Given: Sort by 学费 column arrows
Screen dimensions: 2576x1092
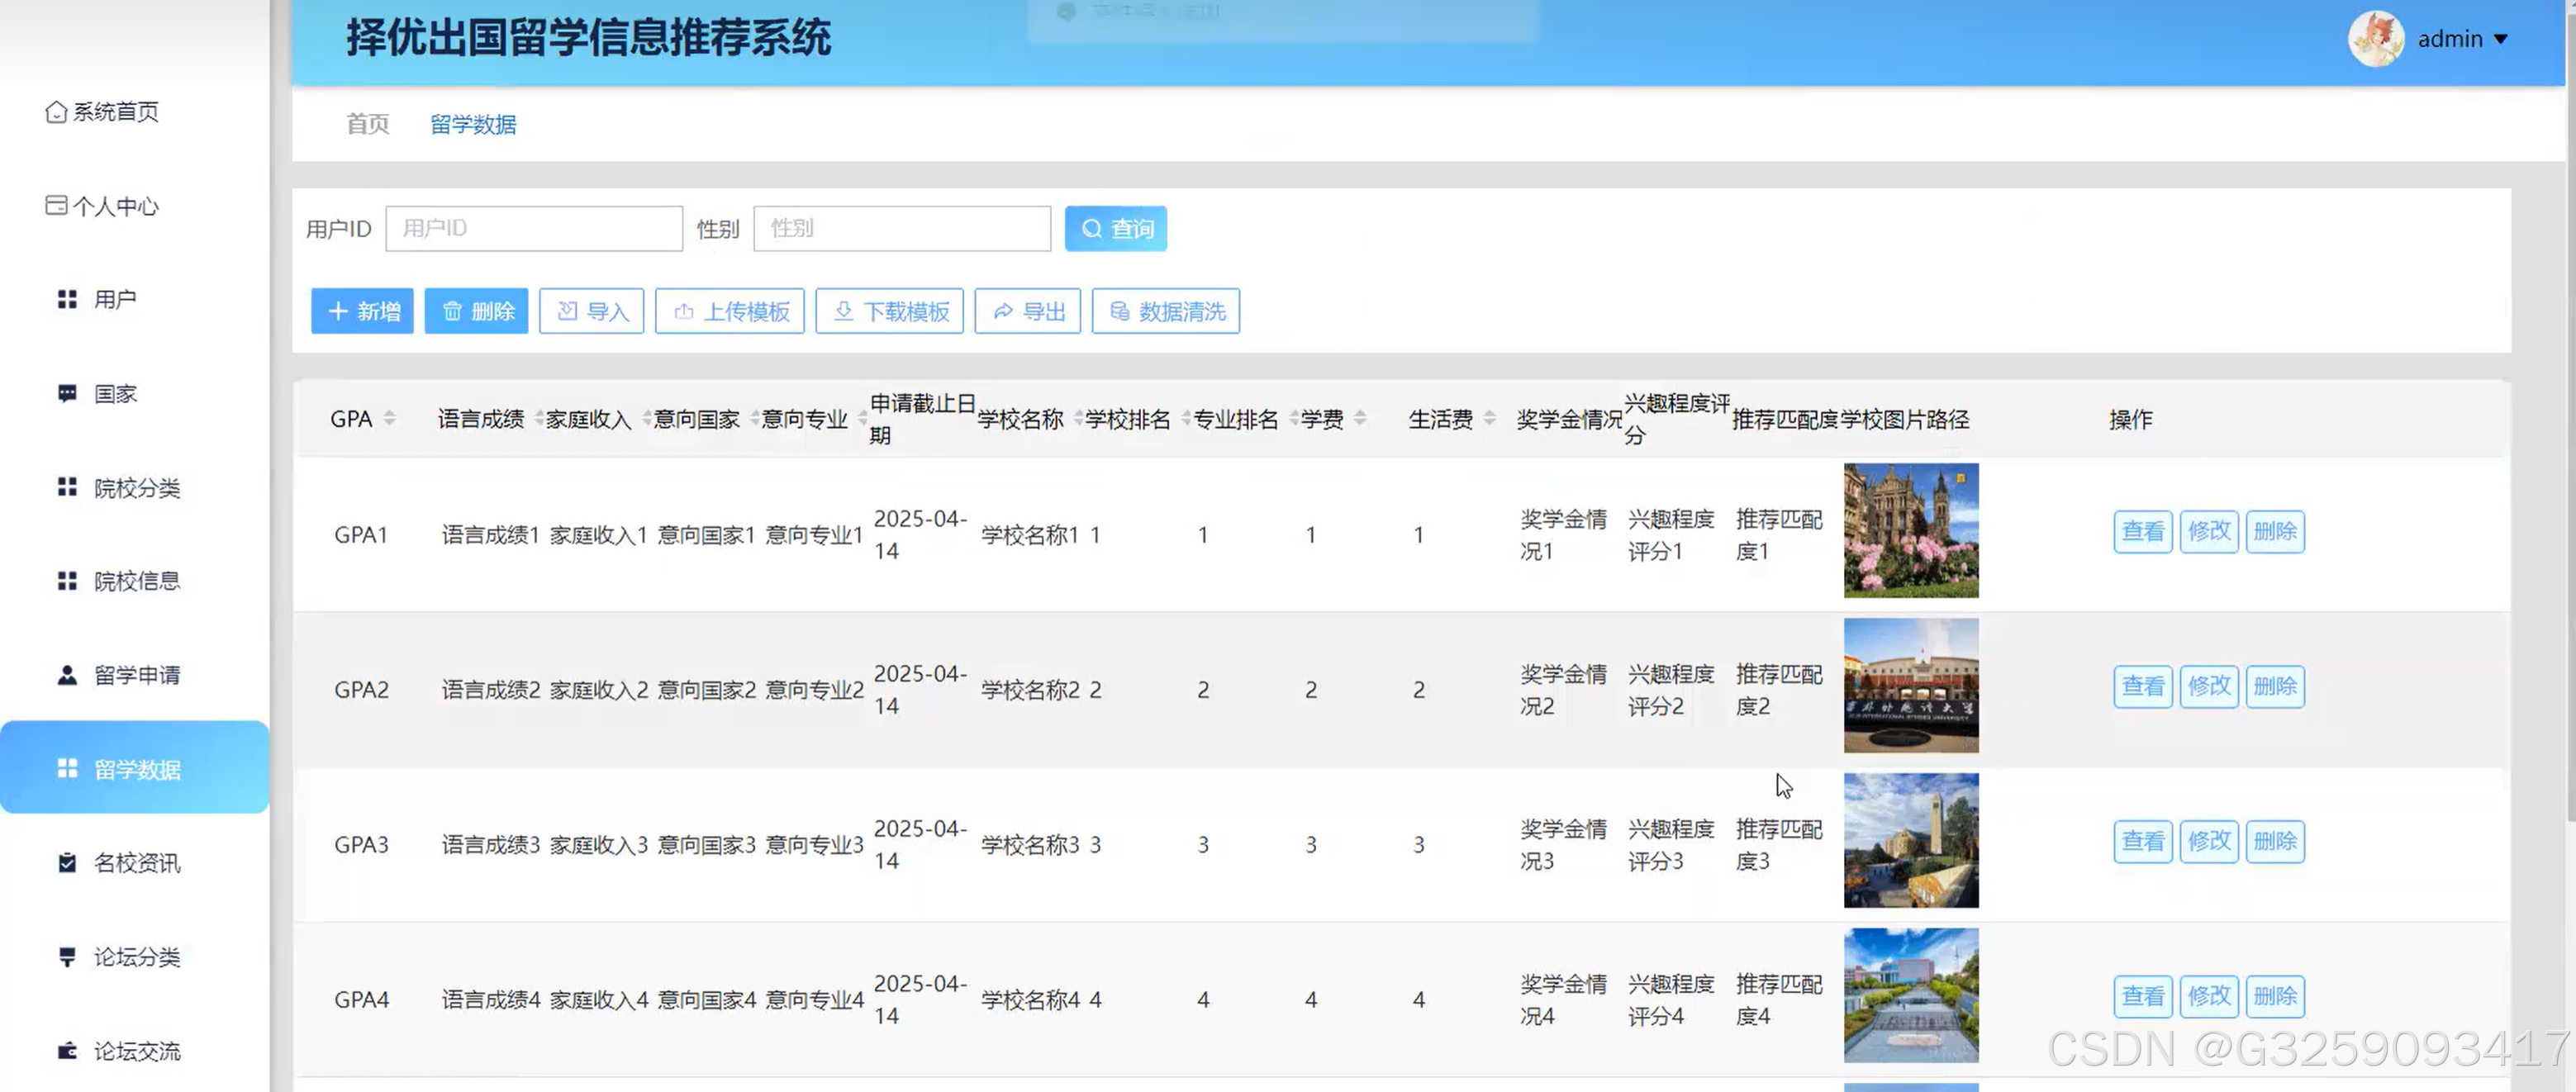Looking at the screenshot, I should click(1360, 418).
